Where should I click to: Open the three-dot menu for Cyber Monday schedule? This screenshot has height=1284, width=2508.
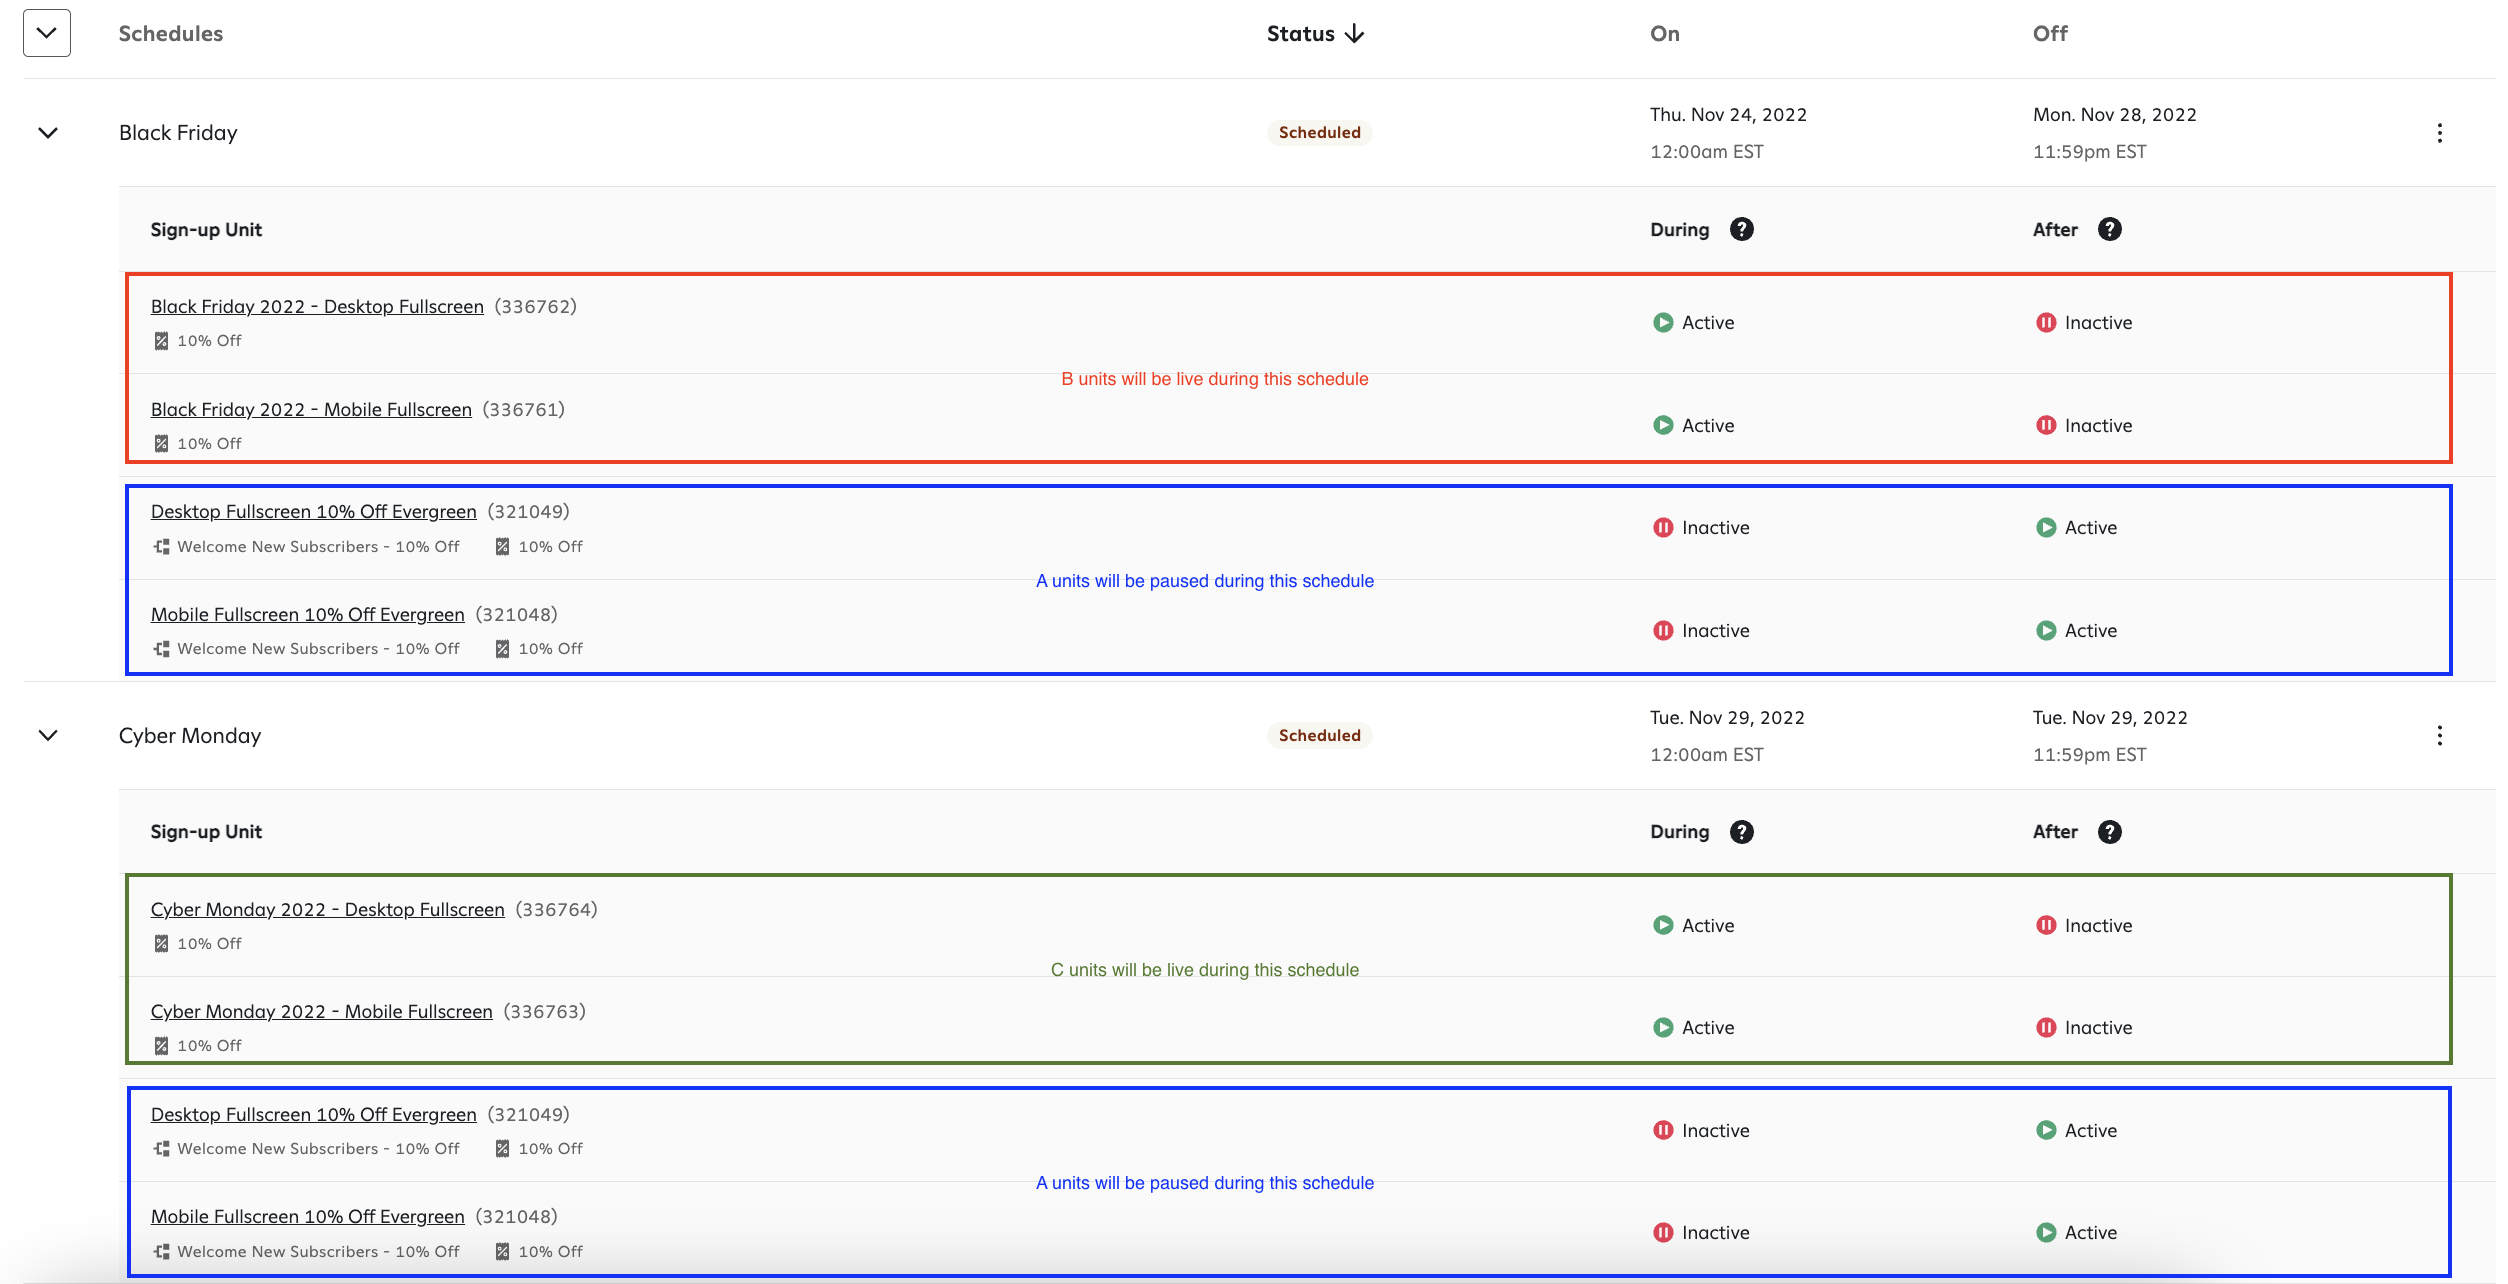click(x=2439, y=736)
